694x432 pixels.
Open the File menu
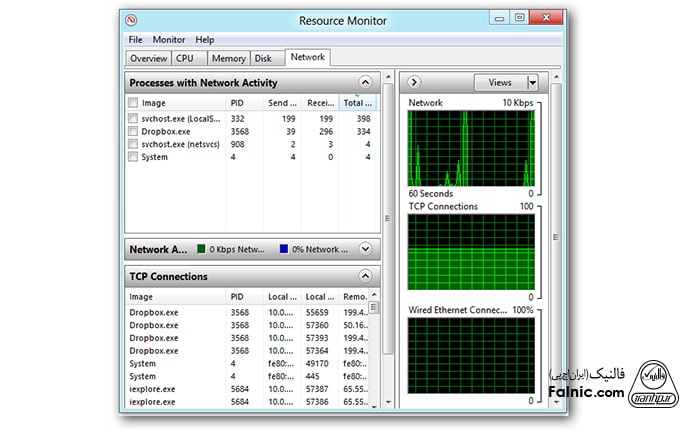(x=135, y=40)
